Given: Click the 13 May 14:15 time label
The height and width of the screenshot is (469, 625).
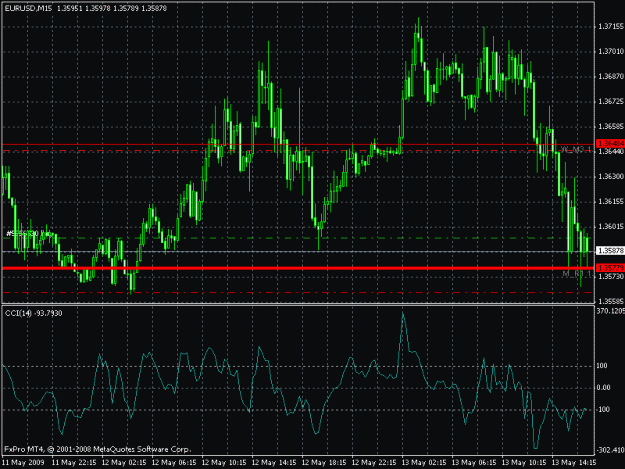Looking at the screenshot, I should pos(574,463).
